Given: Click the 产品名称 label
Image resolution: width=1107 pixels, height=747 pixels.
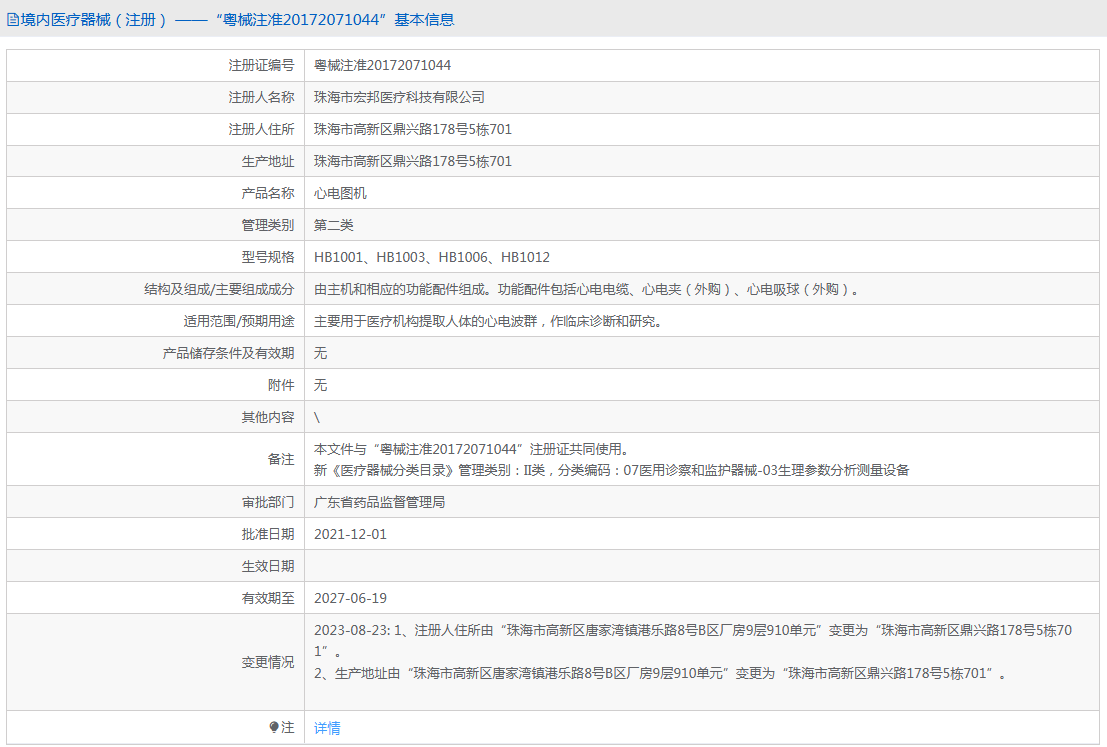Looking at the screenshot, I should (x=268, y=193).
